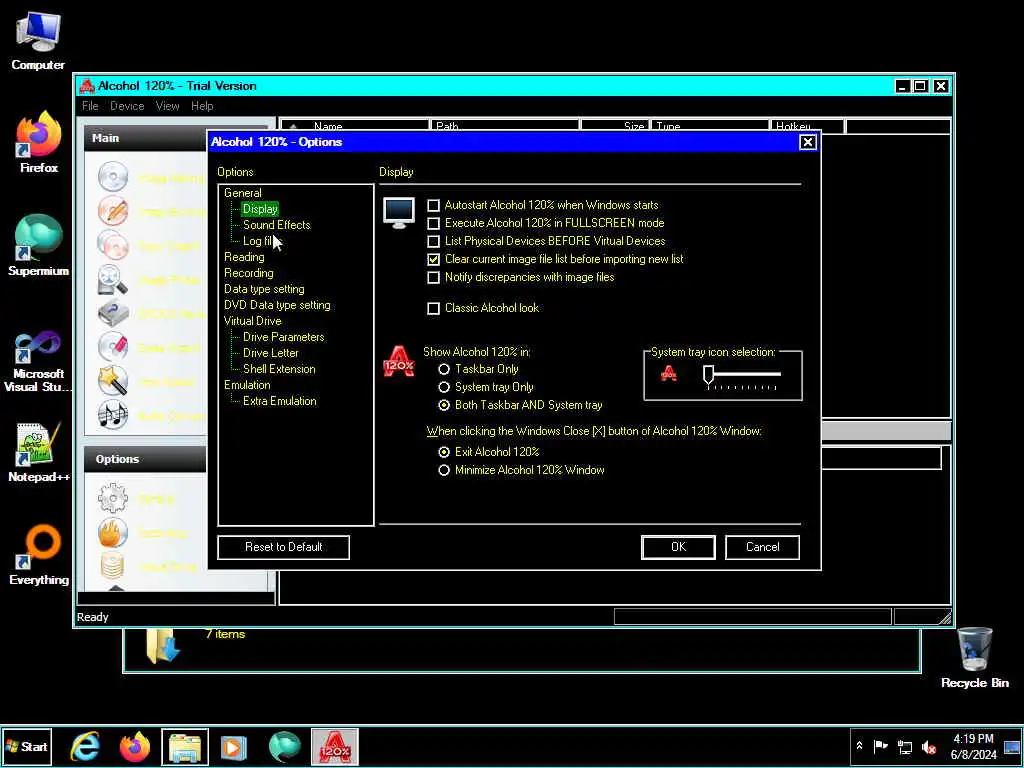
Task: Click the red Alcohol 120% logo in dialog
Action: tap(399, 362)
